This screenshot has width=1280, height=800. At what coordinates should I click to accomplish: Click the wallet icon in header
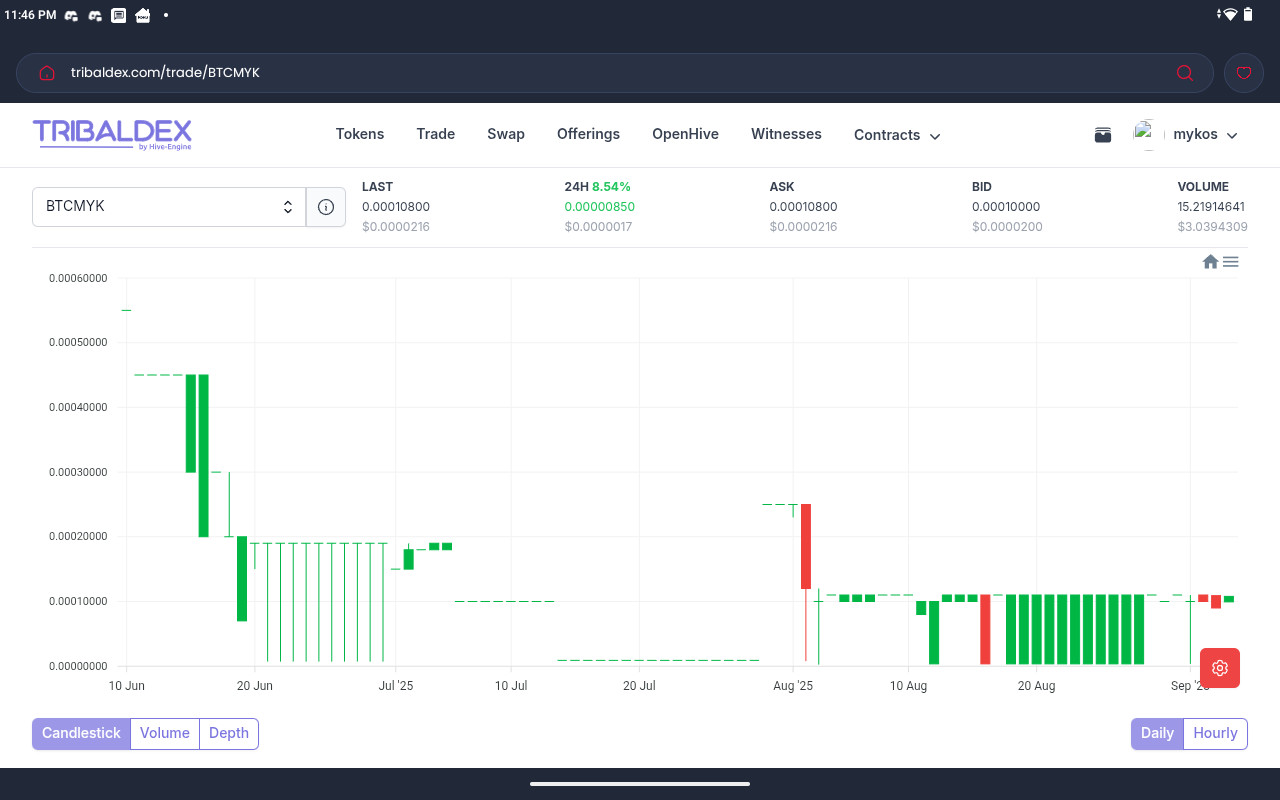coord(1103,135)
